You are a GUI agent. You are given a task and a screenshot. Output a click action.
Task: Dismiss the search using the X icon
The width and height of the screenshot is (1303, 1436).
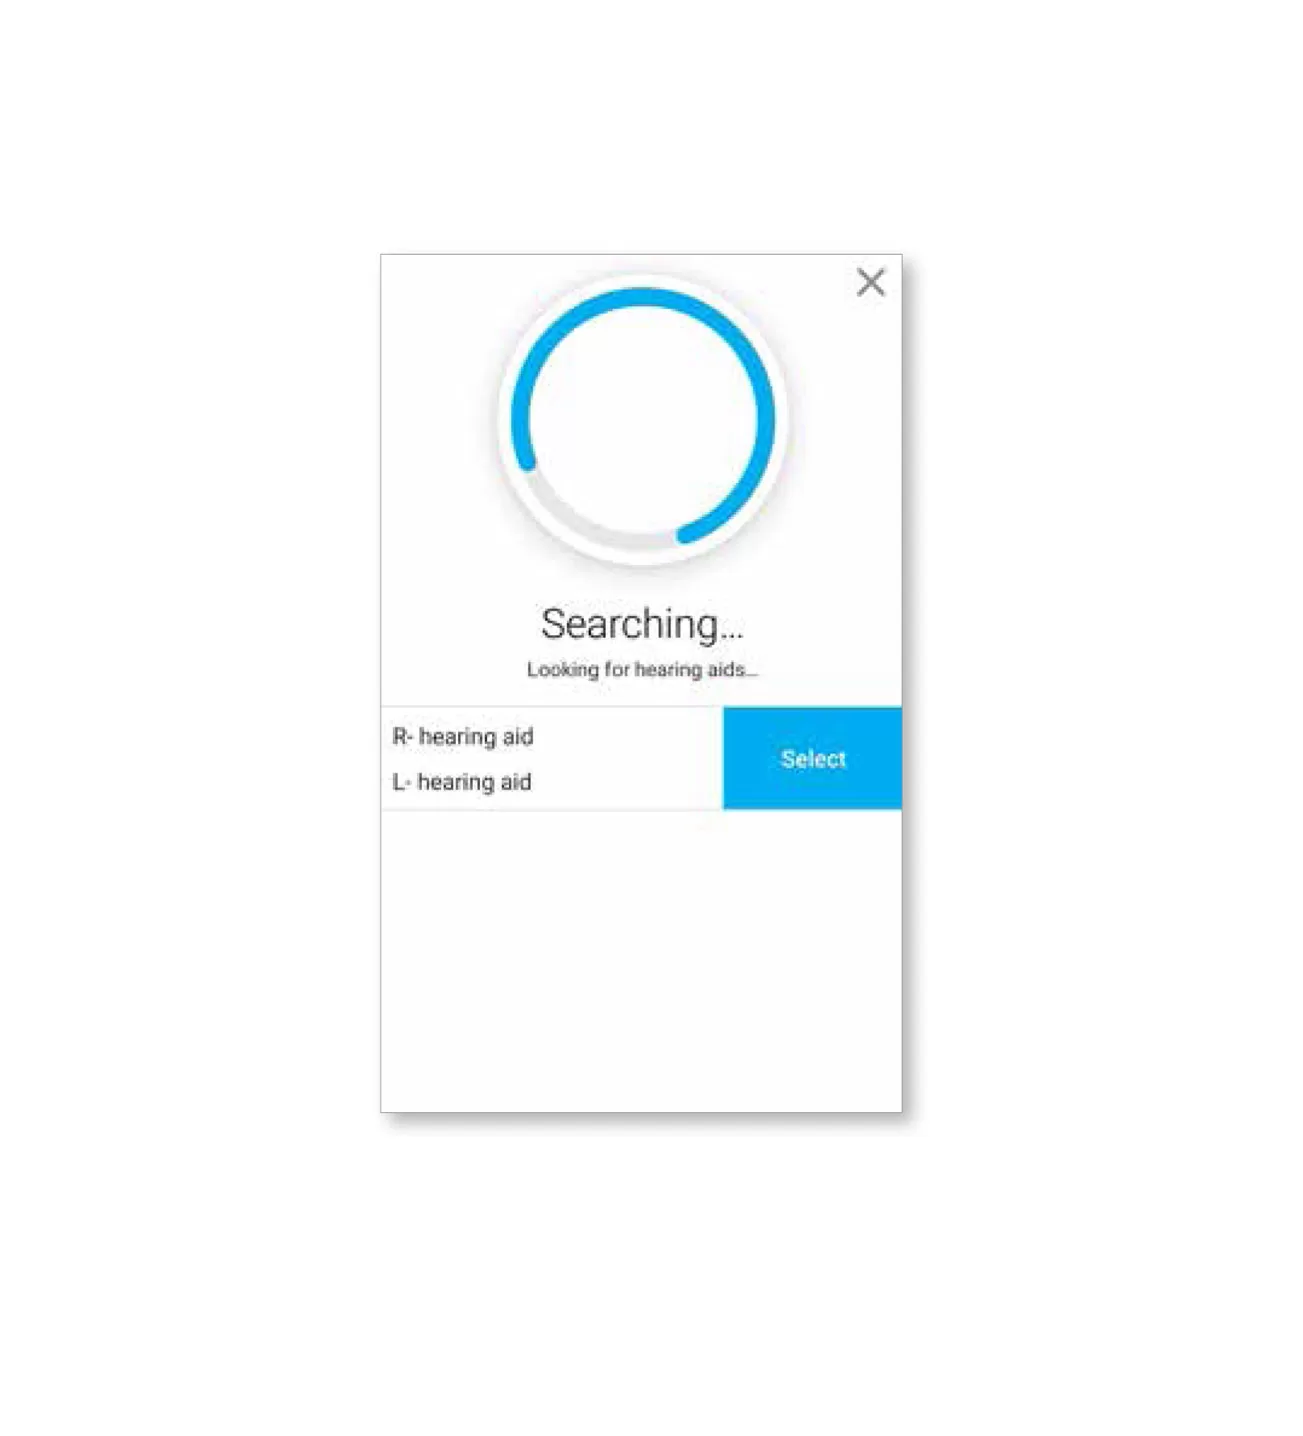(x=870, y=282)
